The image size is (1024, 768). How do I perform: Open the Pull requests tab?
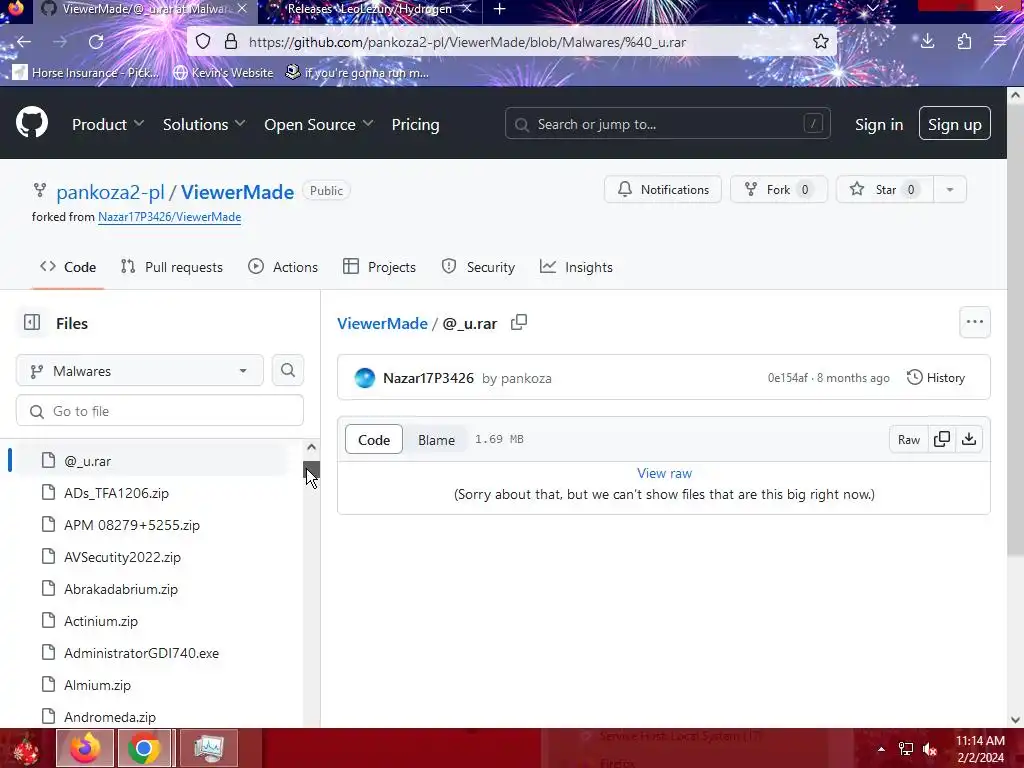(172, 267)
